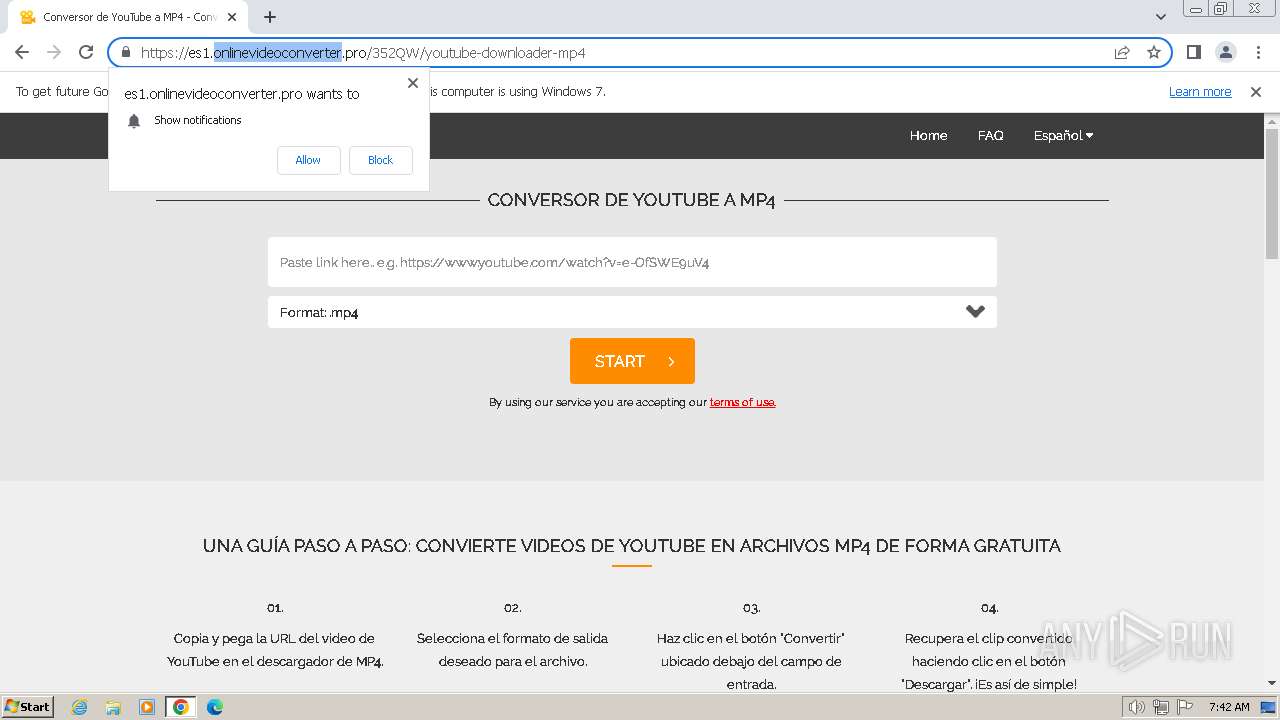Bookmark this page with the star icon
1280x720 pixels.
click(1154, 52)
